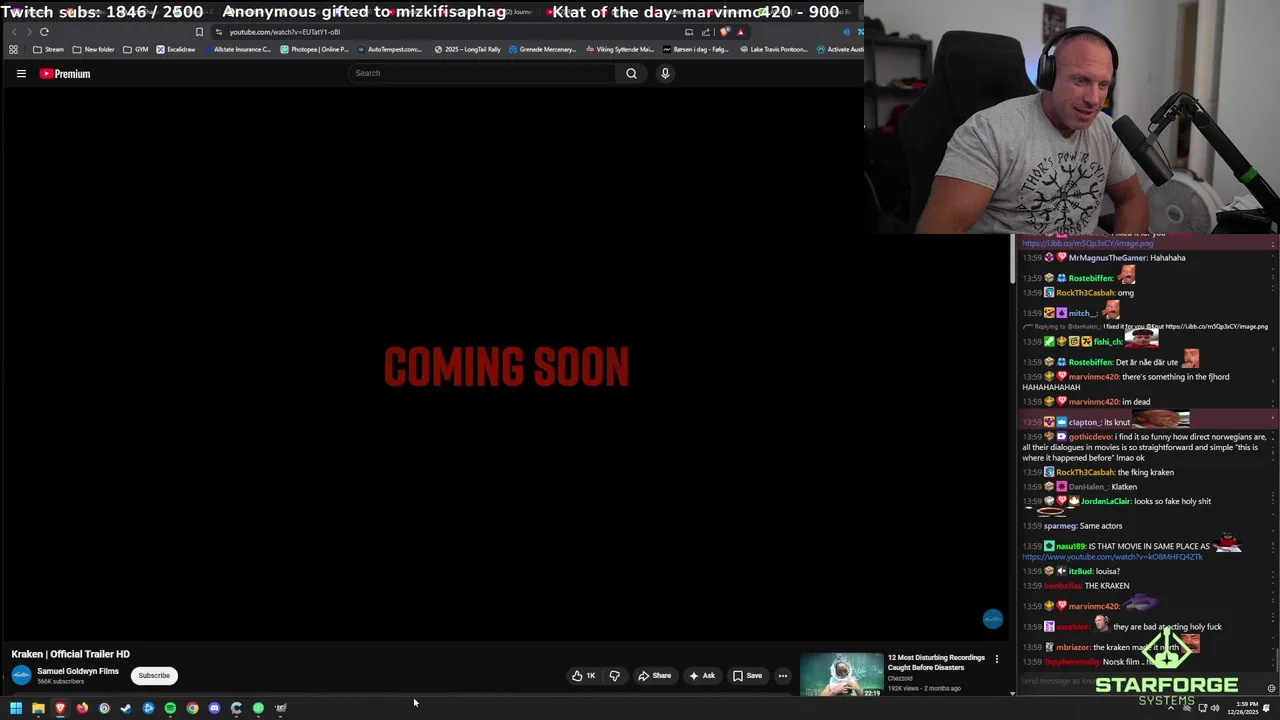This screenshot has width=1280, height=720.
Task: Click the share page icon in address bar
Action: [706, 32]
